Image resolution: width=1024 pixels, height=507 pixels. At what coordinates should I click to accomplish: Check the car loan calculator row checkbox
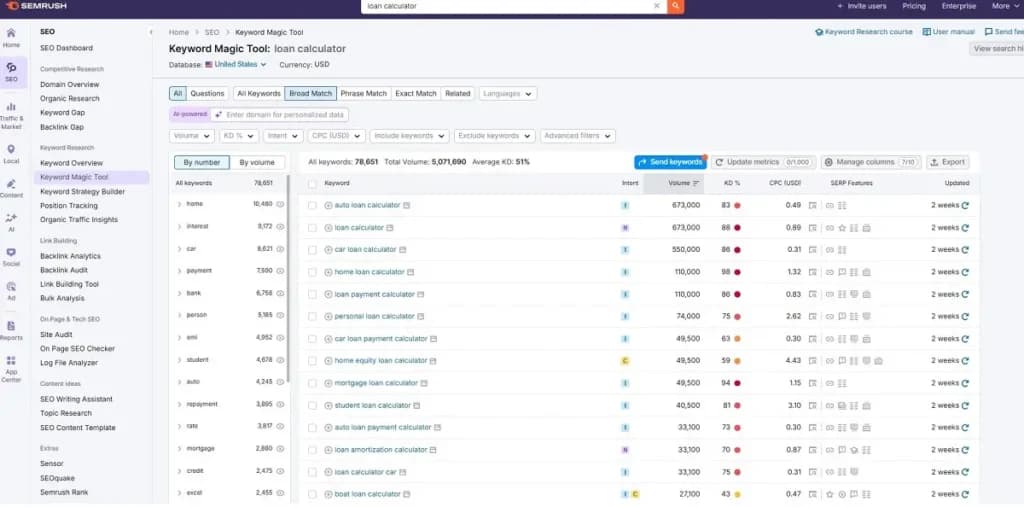312,250
